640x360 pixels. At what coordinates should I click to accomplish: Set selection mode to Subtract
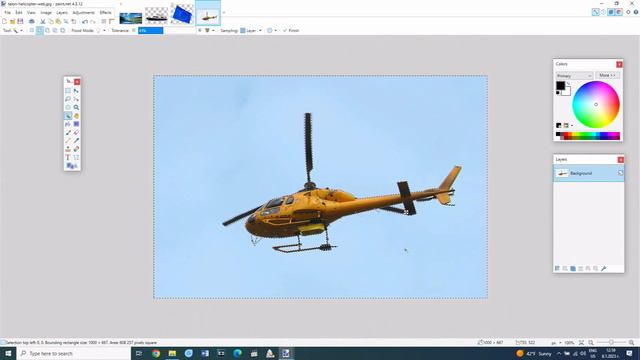click(47, 31)
